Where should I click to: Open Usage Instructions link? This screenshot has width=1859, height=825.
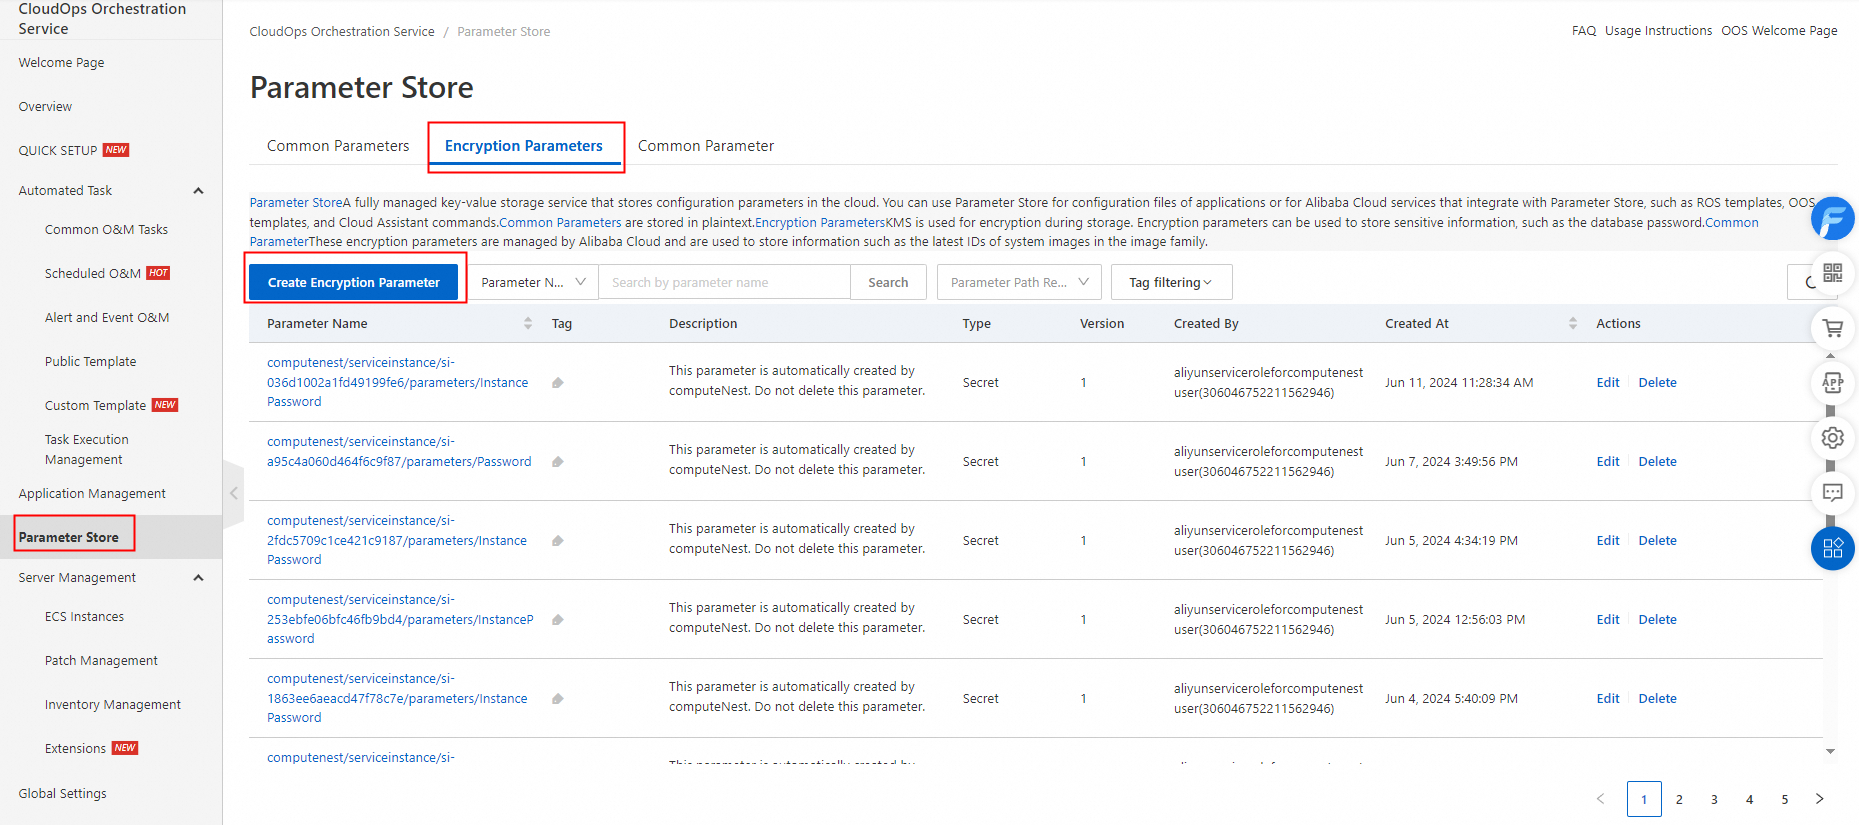(1658, 31)
